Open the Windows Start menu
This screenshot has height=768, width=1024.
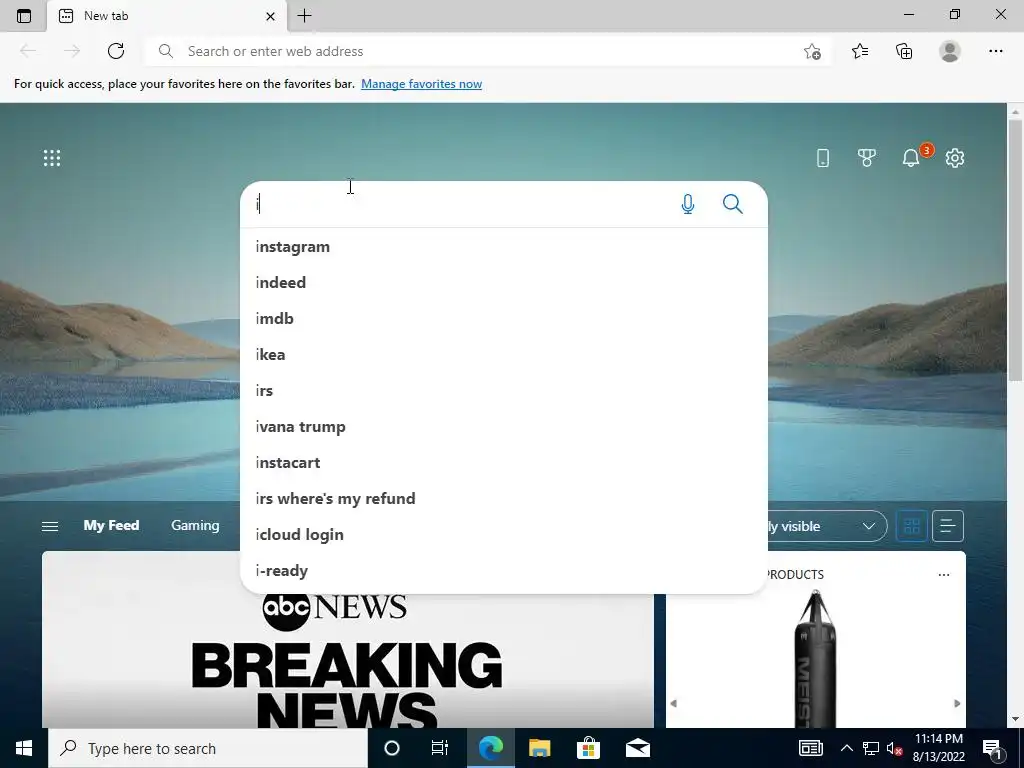24,748
